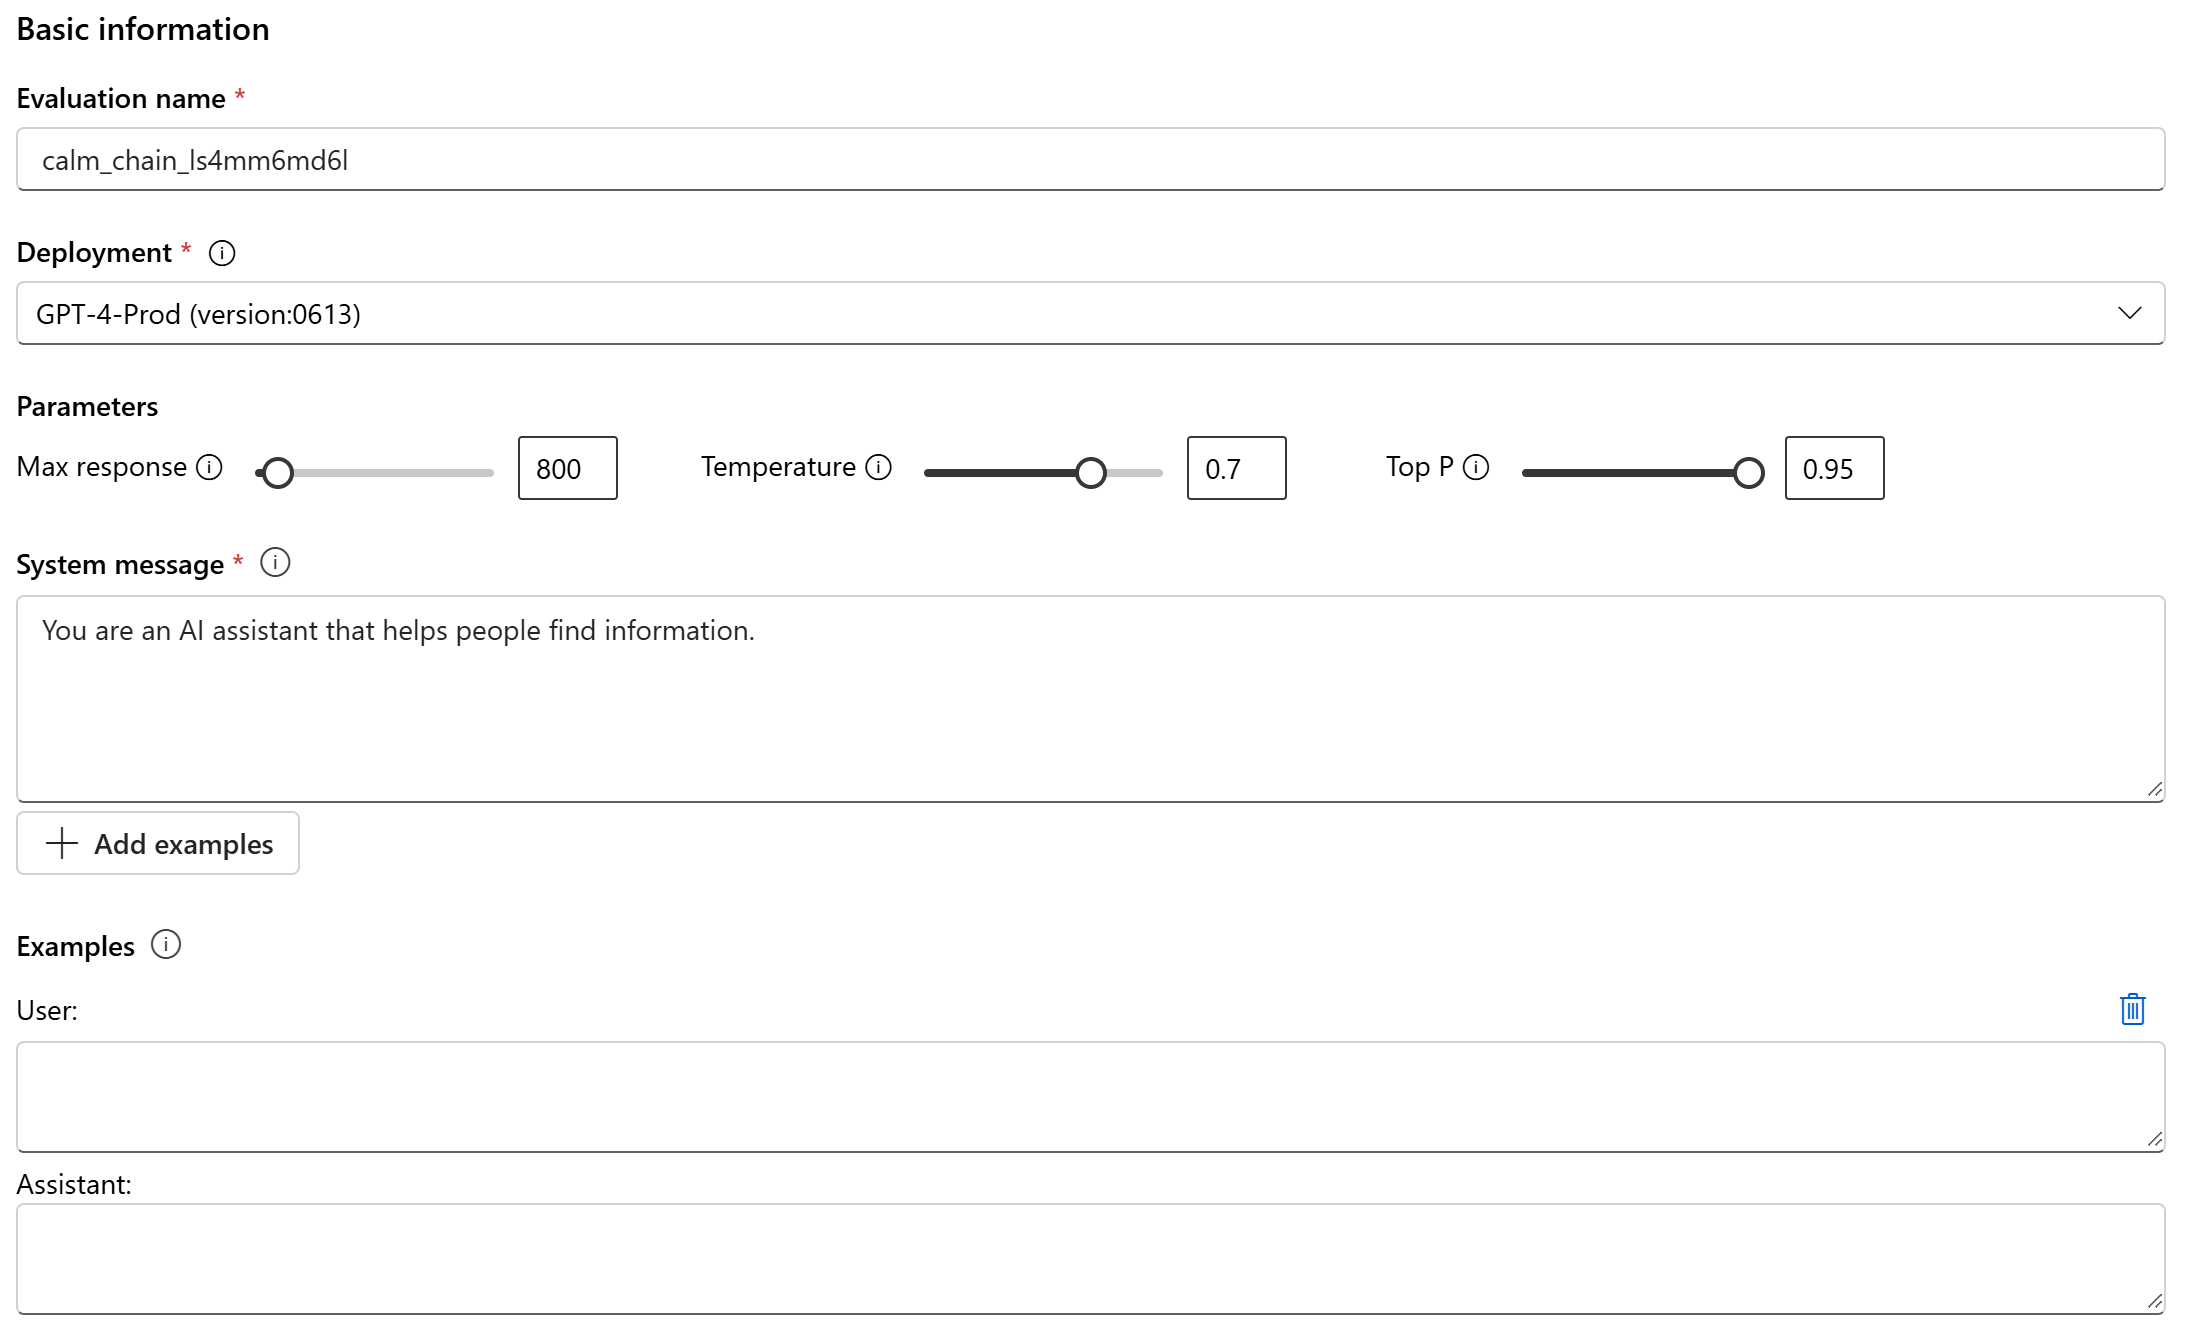The height and width of the screenshot is (1330, 2201).
Task: Click the Evaluation name field
Action: click(x=1090, y=160)
